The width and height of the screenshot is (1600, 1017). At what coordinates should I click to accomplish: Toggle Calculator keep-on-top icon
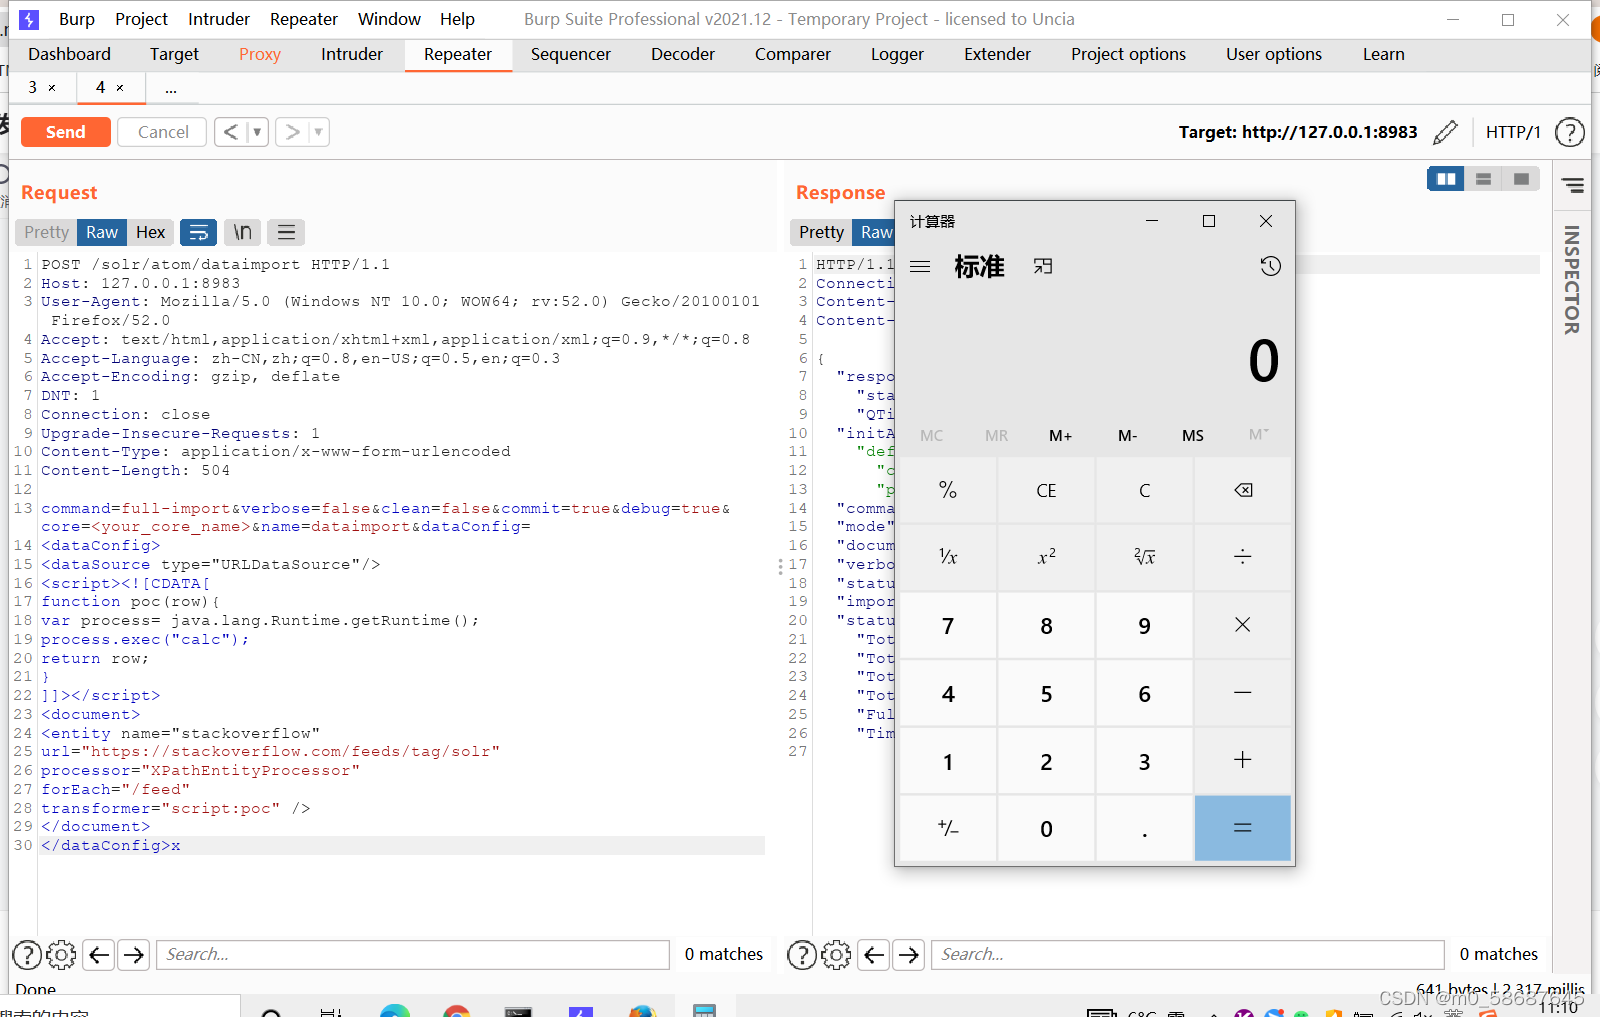click(x=1043, y=267)
